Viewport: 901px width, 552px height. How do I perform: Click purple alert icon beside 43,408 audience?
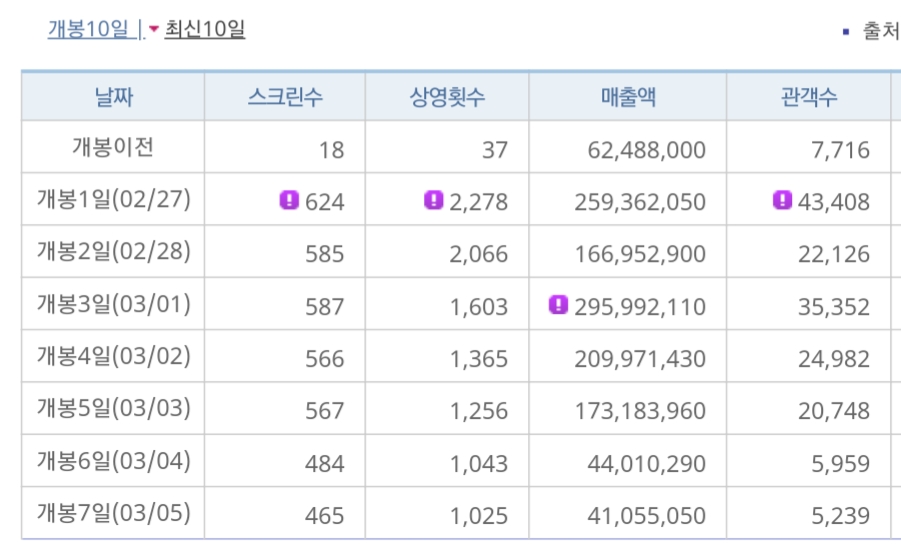(782, 201)
